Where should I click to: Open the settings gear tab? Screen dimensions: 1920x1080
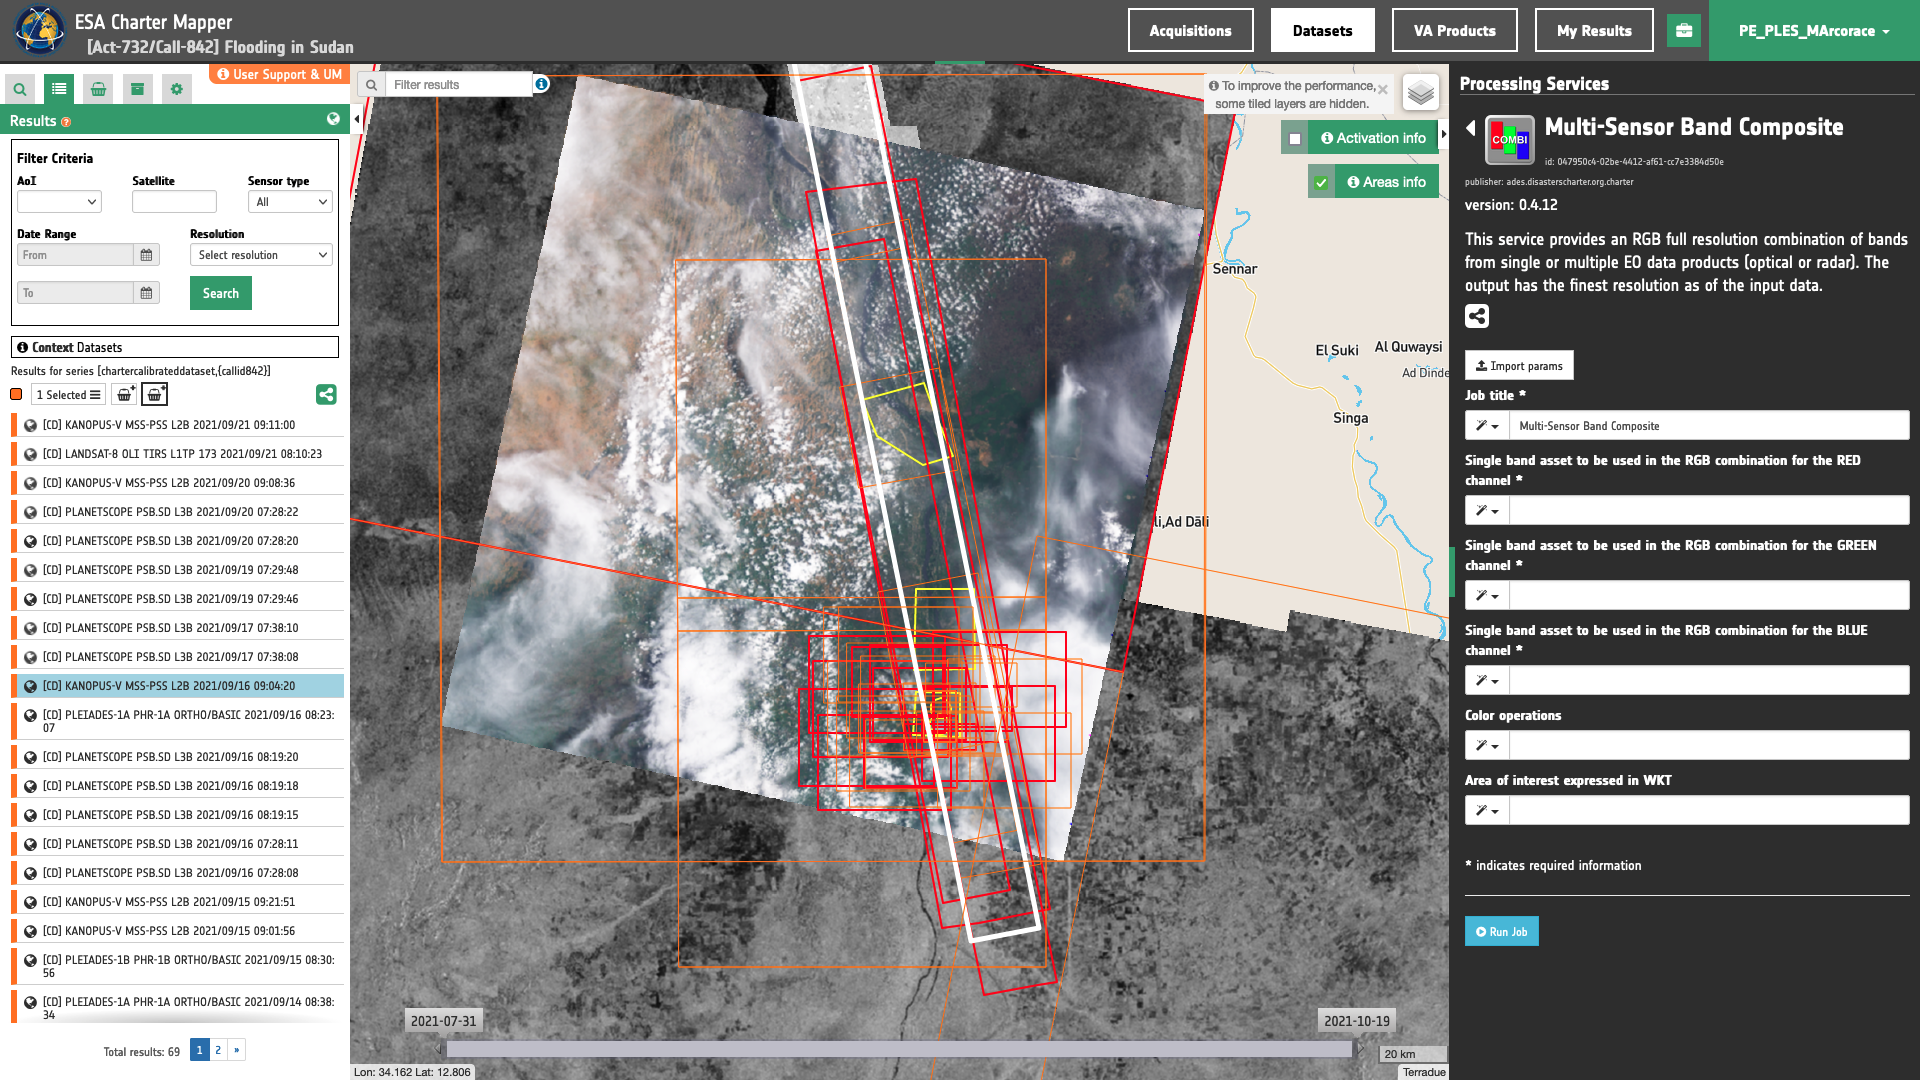click(177, 89)
